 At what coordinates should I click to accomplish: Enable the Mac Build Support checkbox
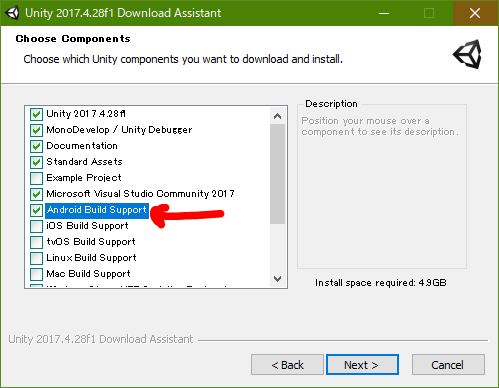pos(36,274)
